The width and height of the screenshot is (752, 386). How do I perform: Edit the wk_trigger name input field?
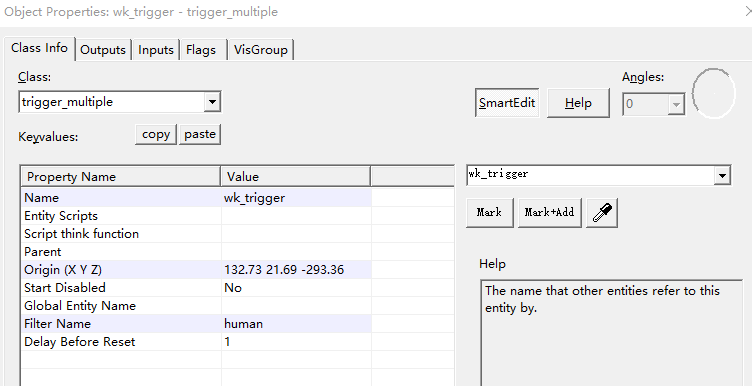[590, 175]
